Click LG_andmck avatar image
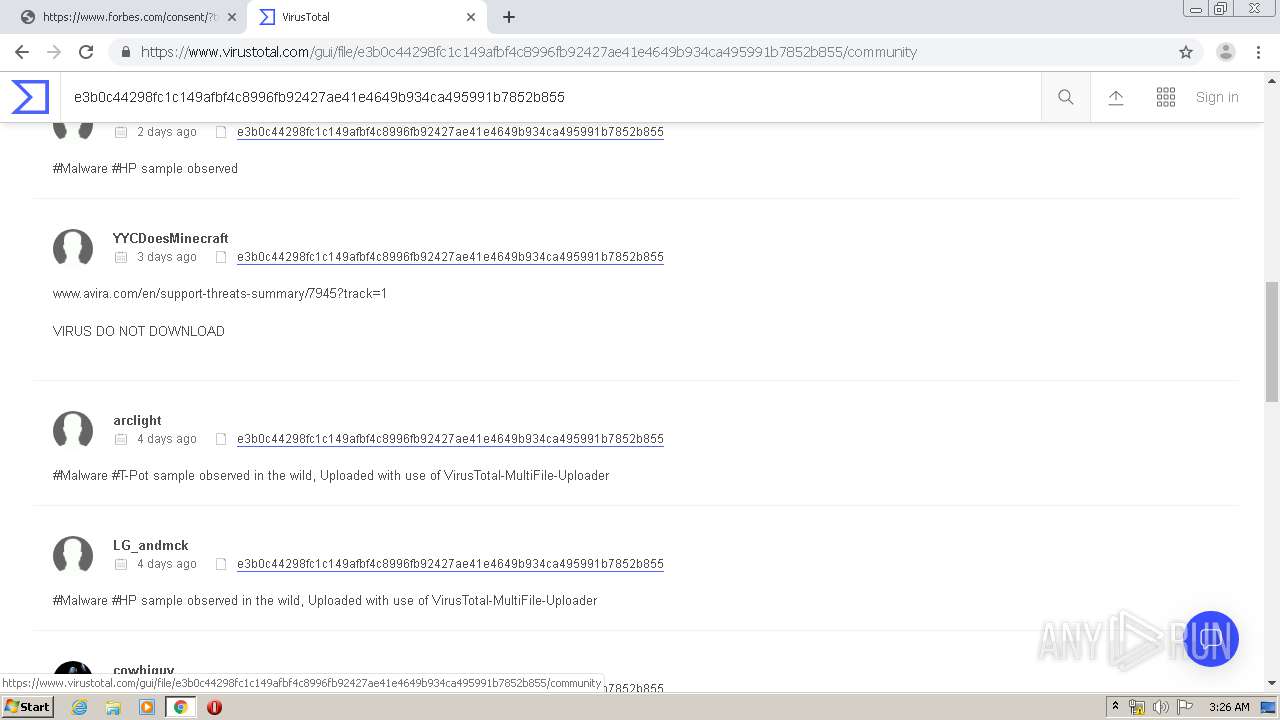1280x720 pixels. (73, 555)
